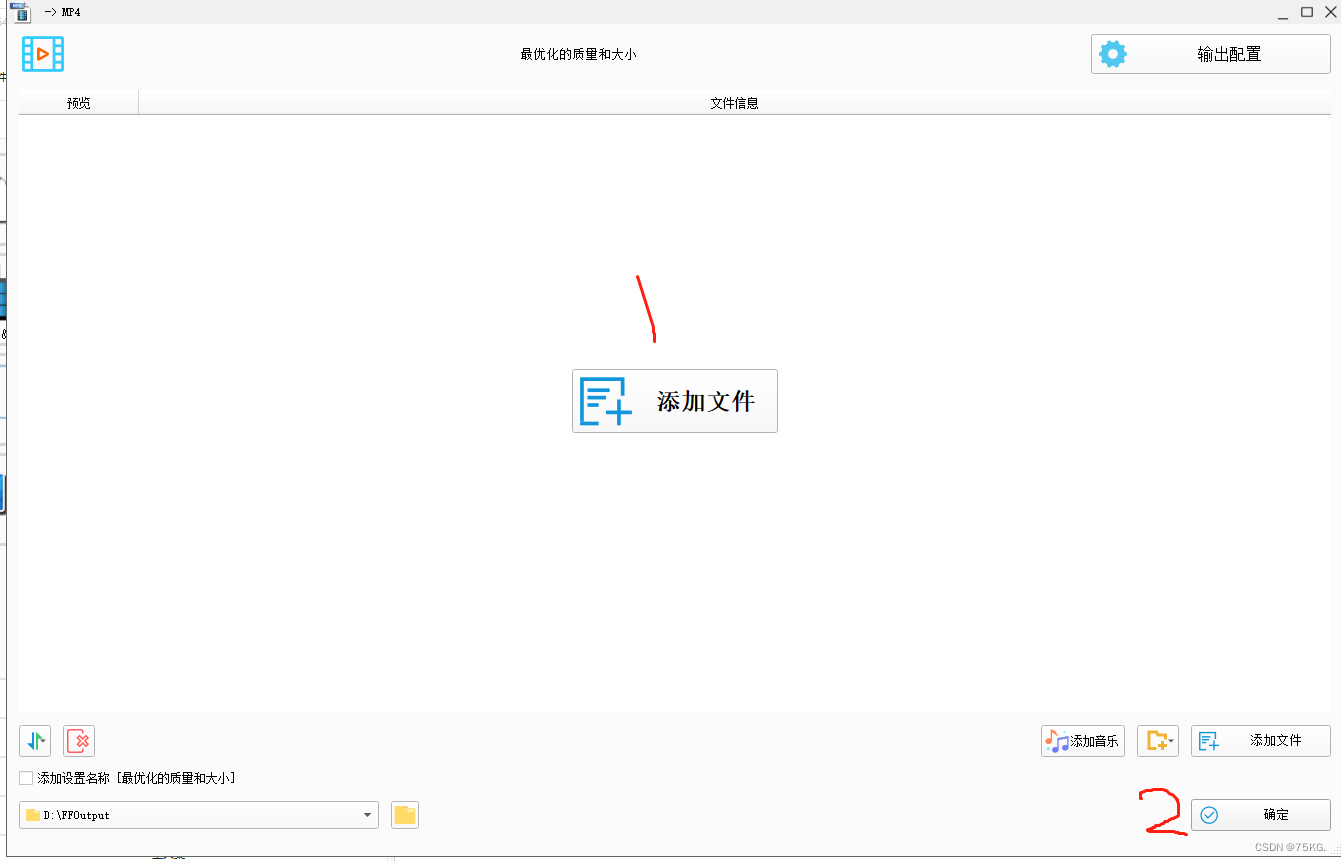This screenshot has height=861, width=1341.
Task: Open 输出配置 output settings
Action: 1211,54
